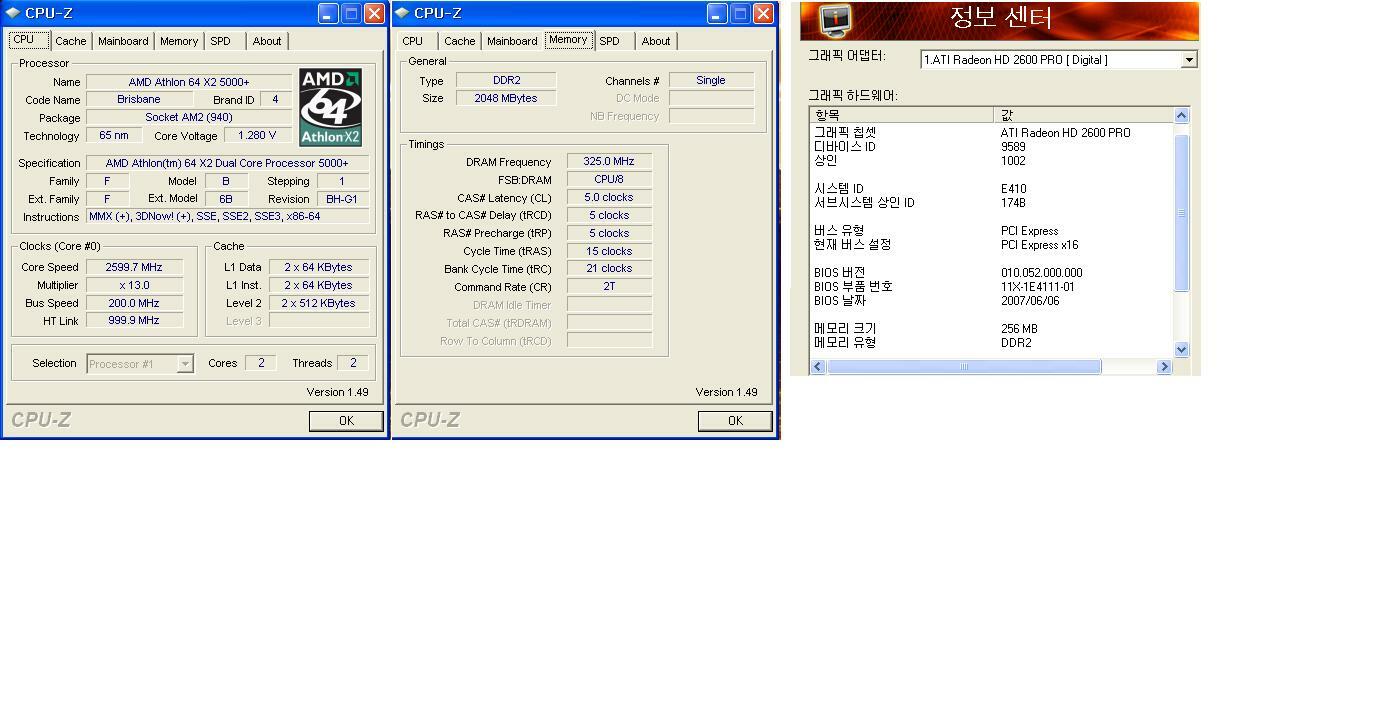Click the Core Speed value 2599.7 MHz

click(134, 267)
